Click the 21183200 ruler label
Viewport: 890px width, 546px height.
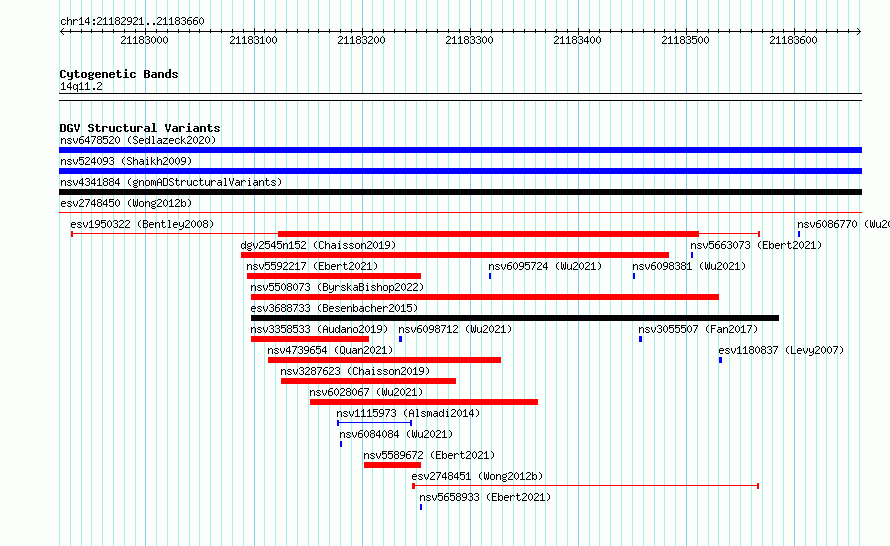pos(361,40)
